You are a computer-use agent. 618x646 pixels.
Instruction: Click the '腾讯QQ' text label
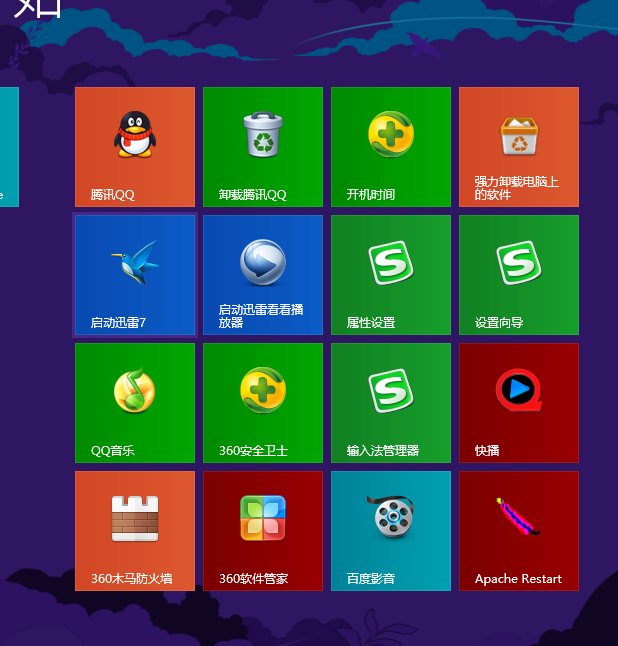tap(112, 195)
